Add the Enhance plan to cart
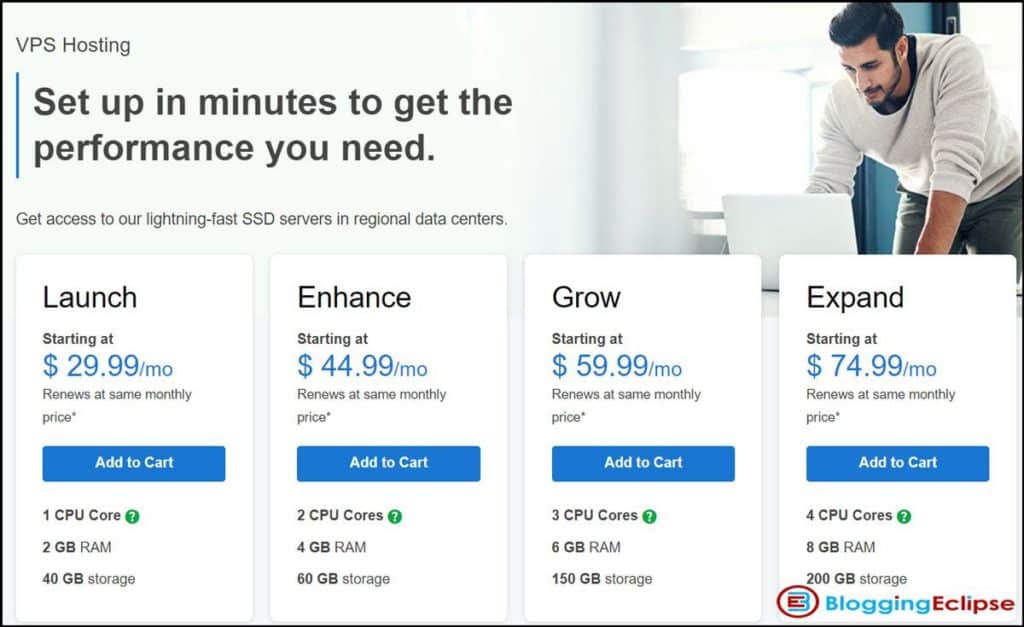 388,463
